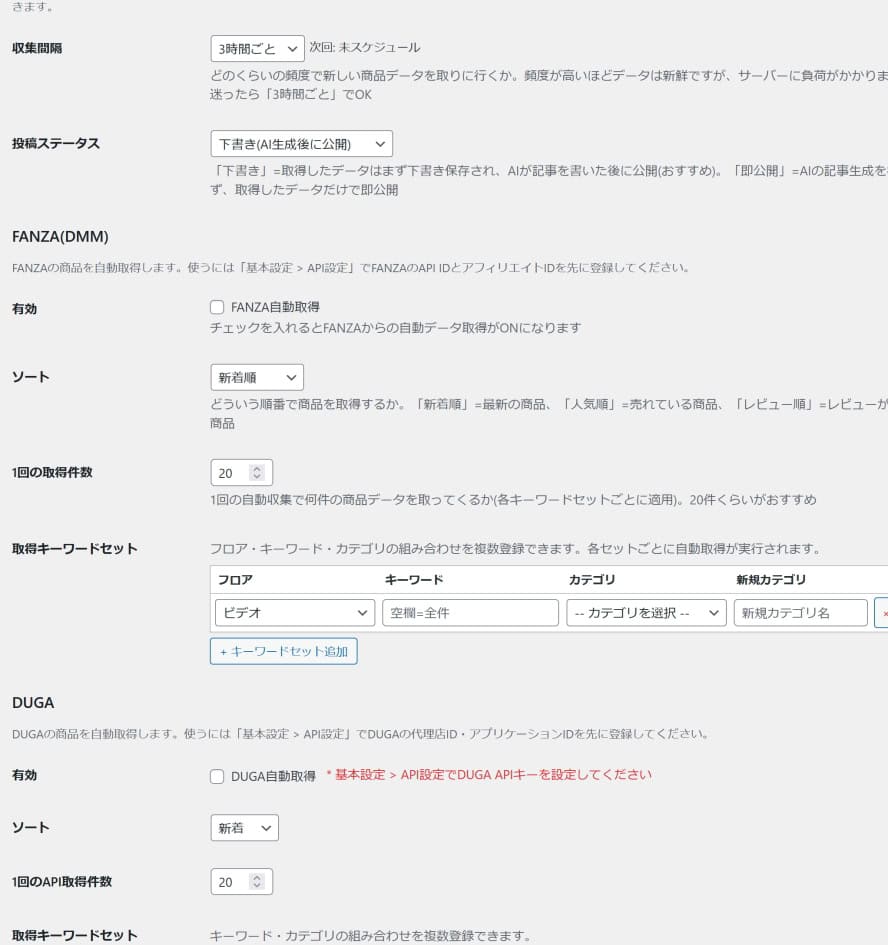Click down arrow on 1回の取得件数 spinner
The height and width of the screenshot is (945, 888).
tap(257, 477)
